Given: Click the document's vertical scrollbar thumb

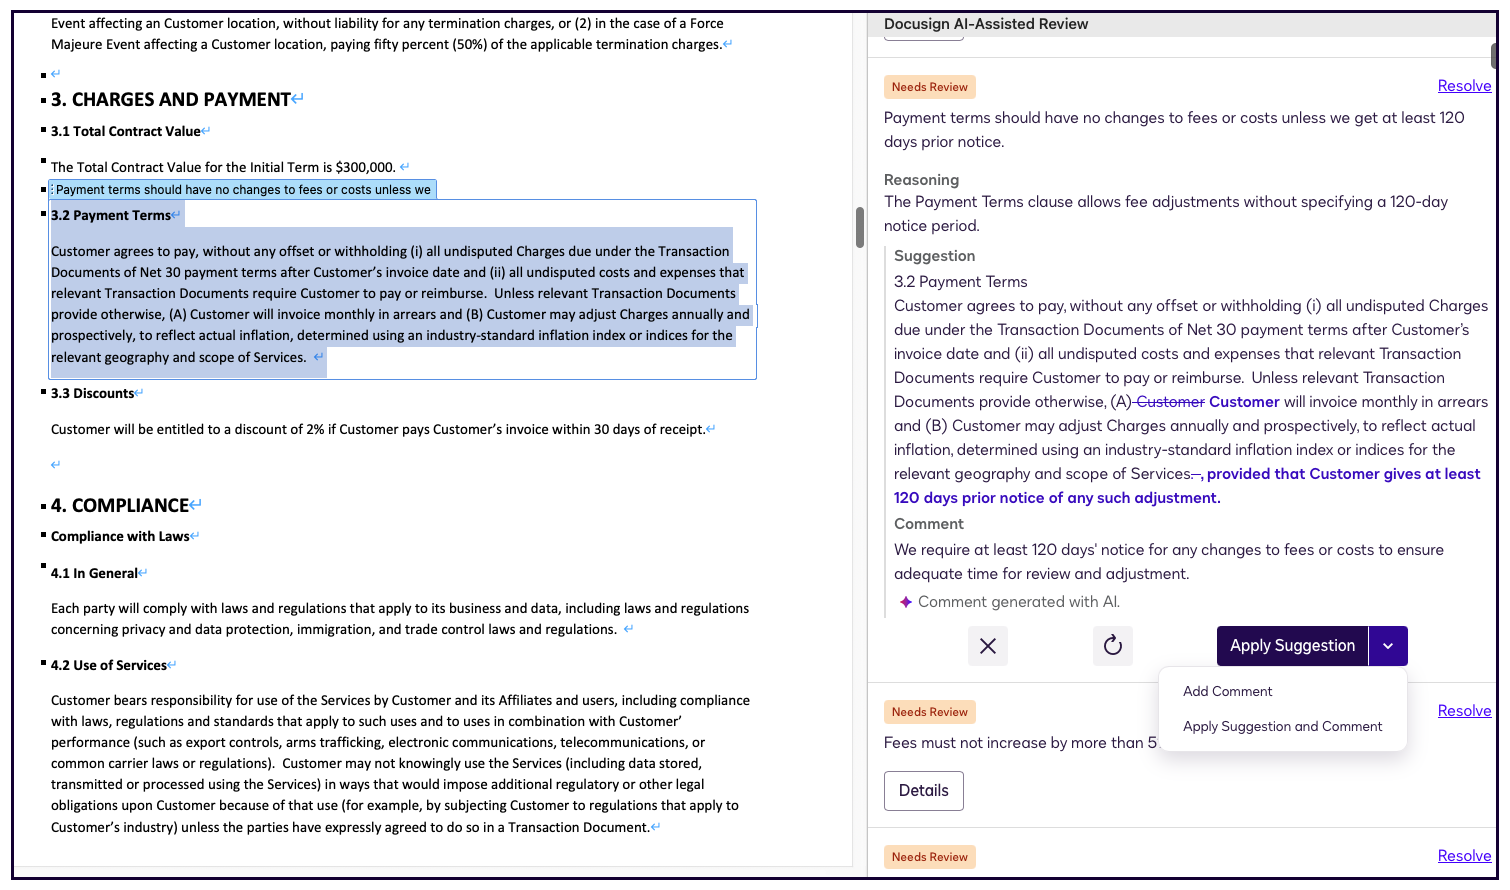Looking at the screenshot, I should [859, 227].
